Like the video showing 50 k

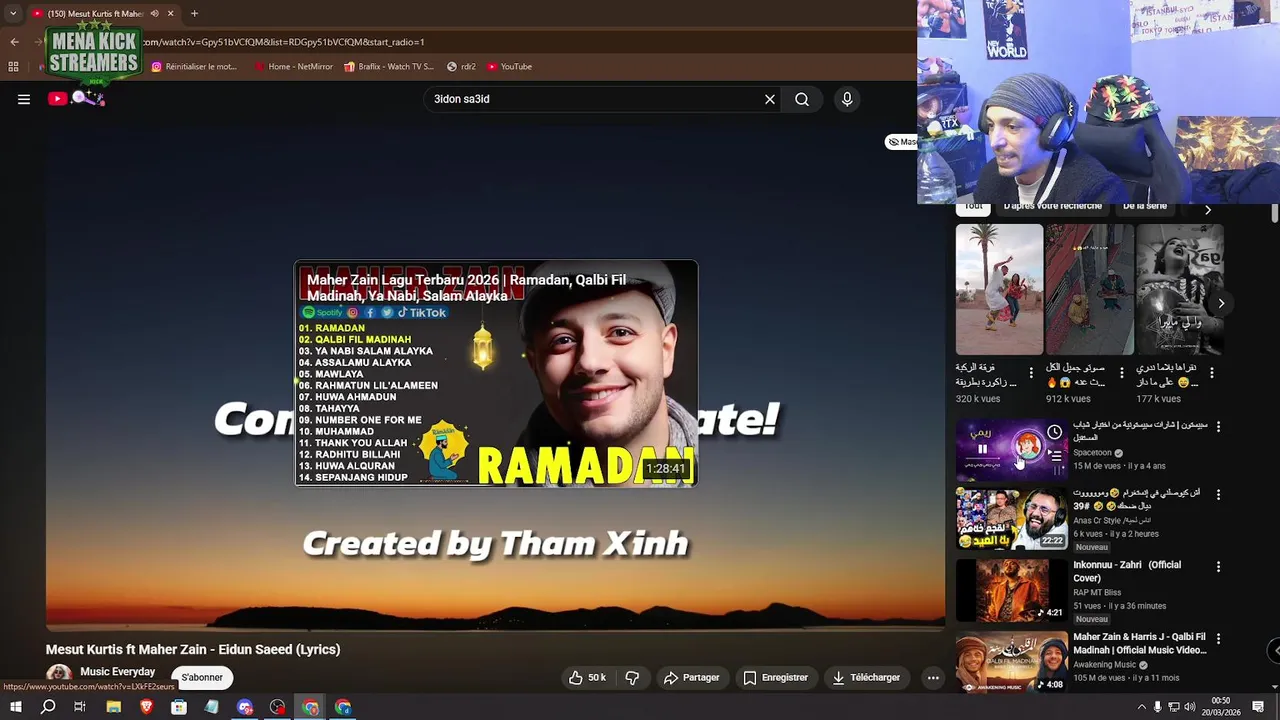588,677
